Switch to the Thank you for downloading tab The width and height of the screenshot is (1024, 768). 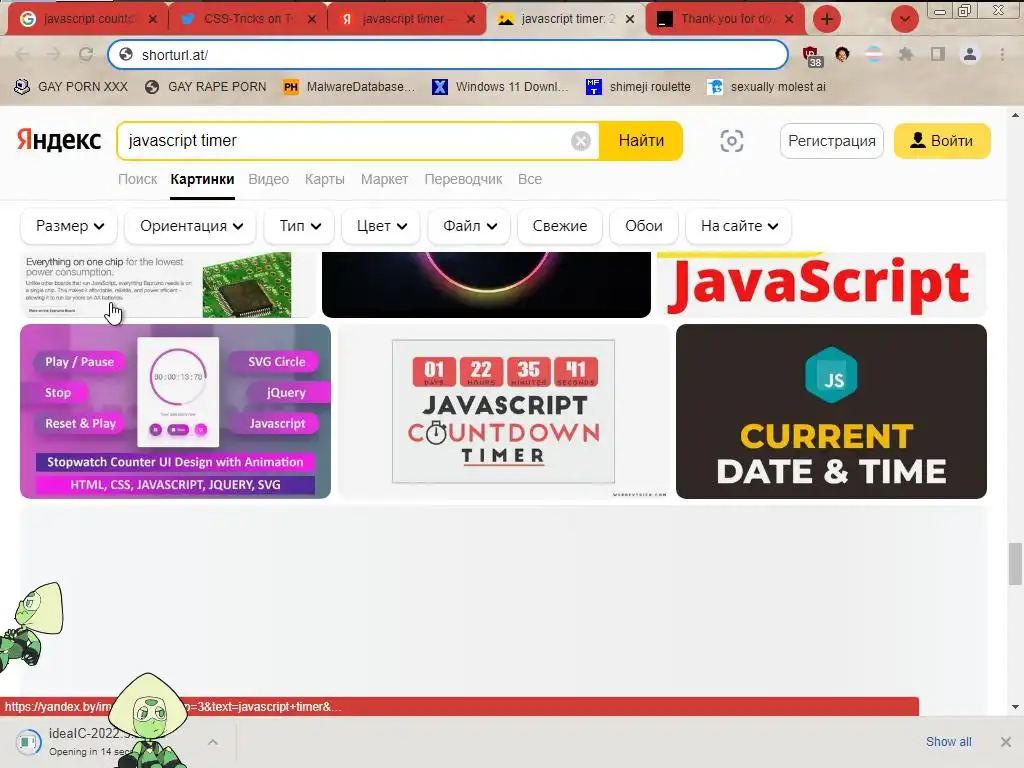[x=725, y=19]
